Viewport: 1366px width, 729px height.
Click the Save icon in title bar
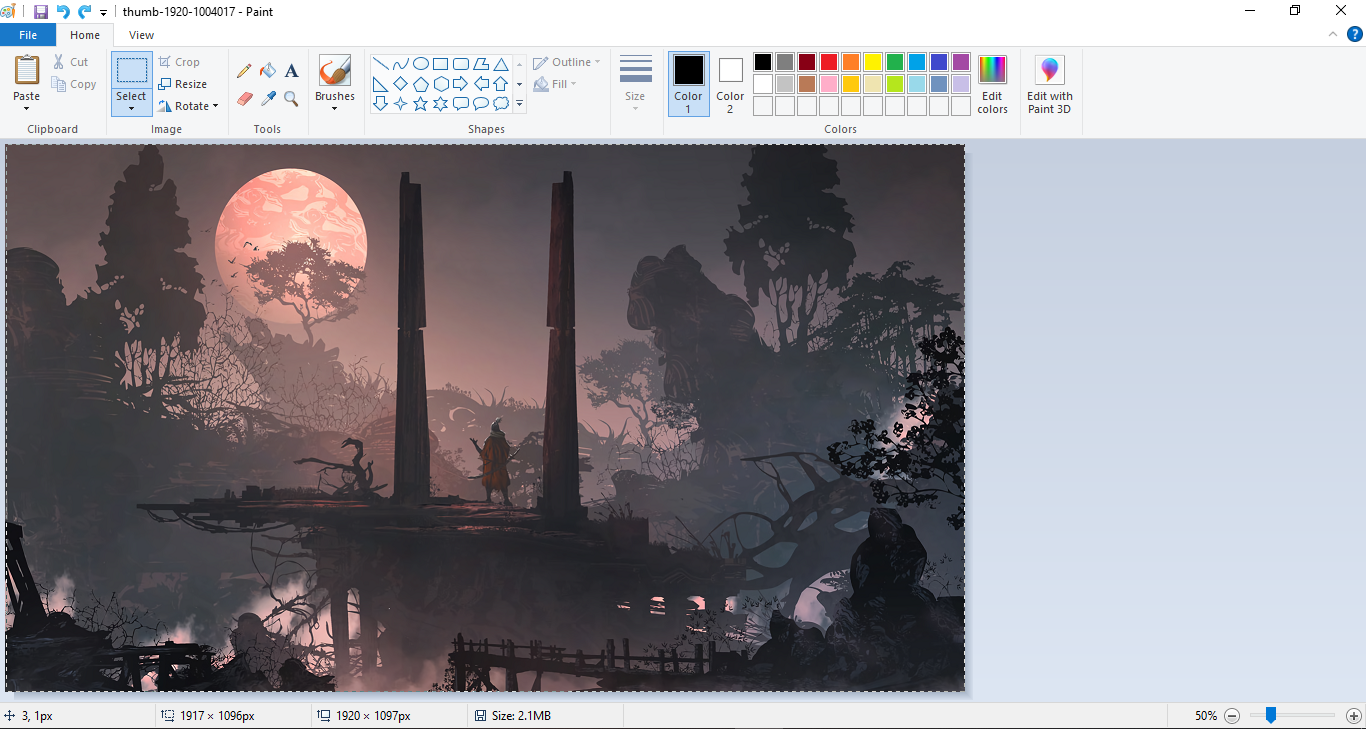point(41,12)
